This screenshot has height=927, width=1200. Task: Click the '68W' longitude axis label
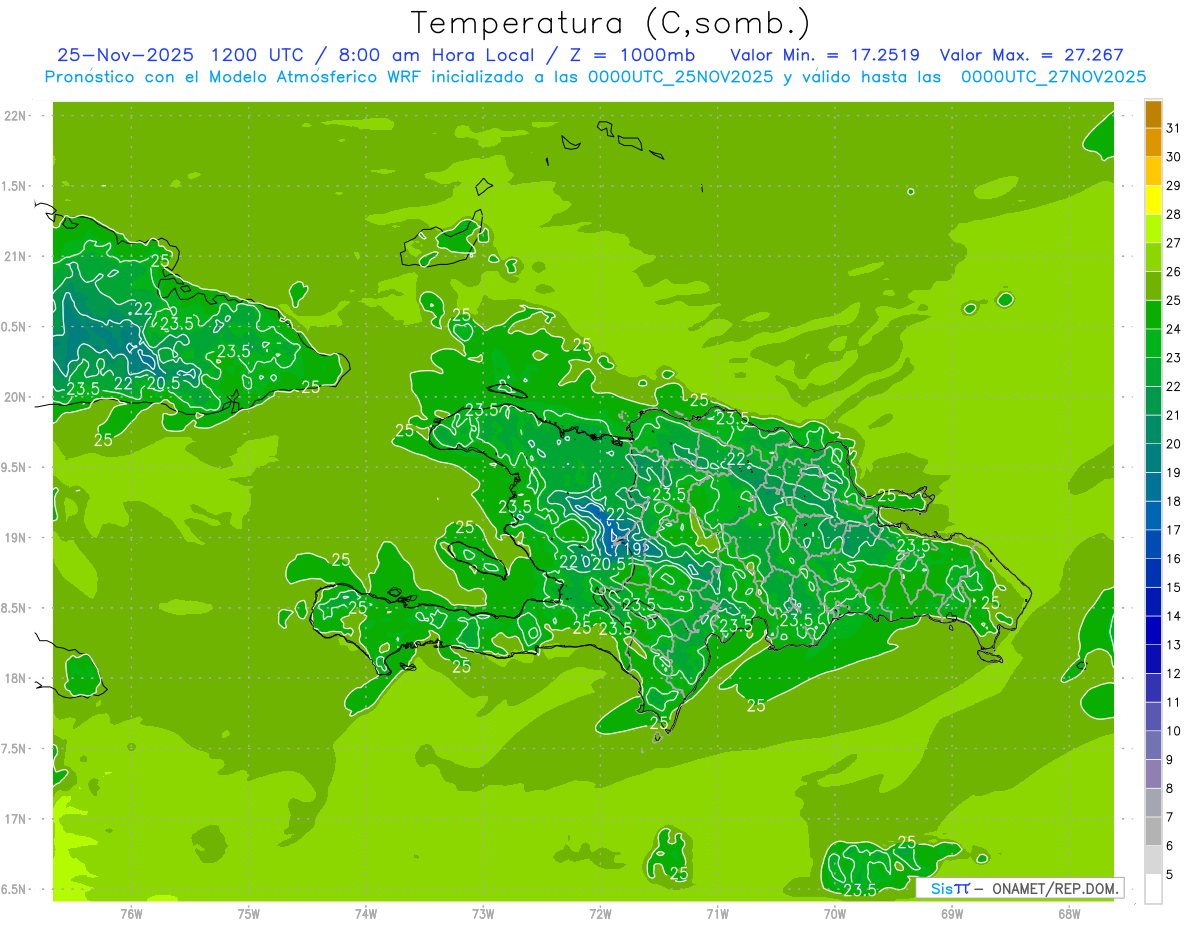[x=1069, y=913]
